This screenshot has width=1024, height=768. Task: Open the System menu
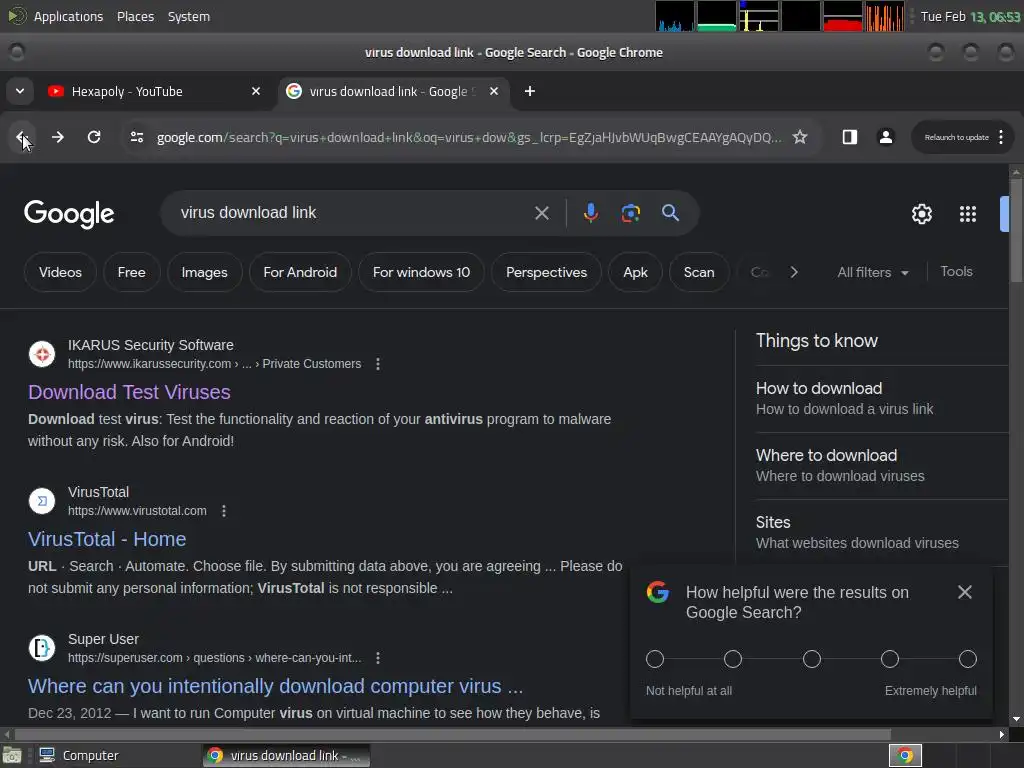(189, 16)
